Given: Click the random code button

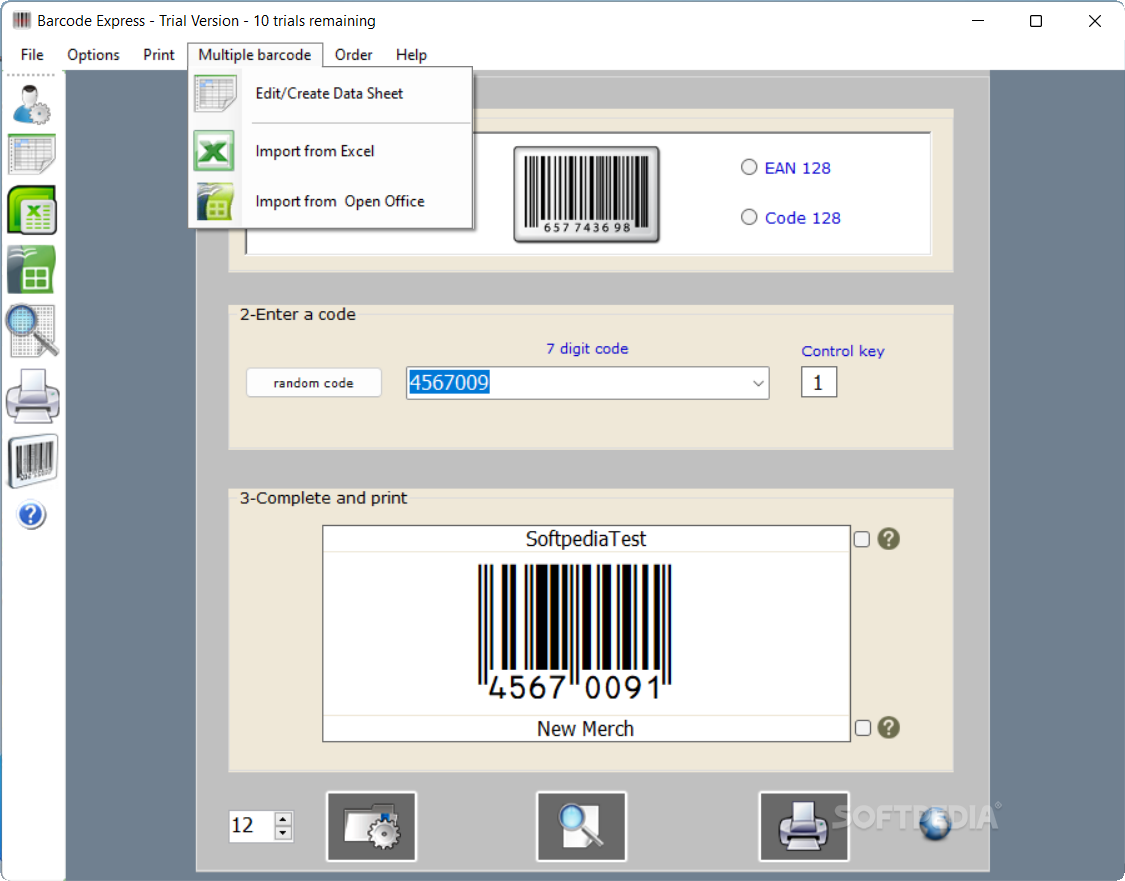Looking at the screenshot, I should 314,383.
